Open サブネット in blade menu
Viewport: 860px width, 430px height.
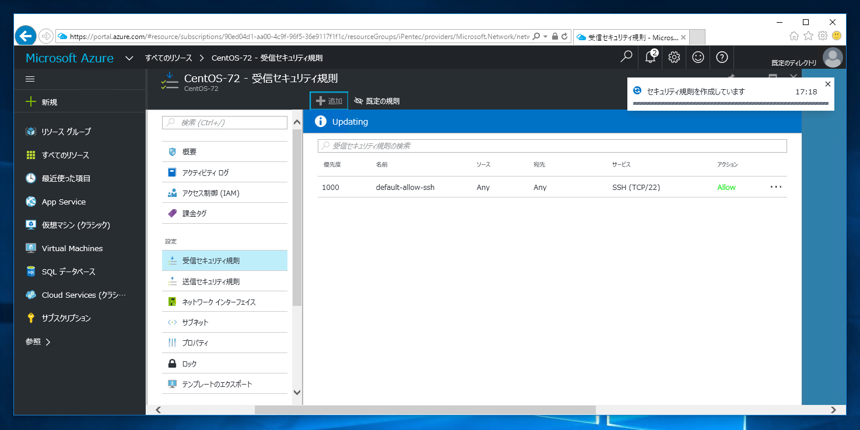(x=225, y=322)
